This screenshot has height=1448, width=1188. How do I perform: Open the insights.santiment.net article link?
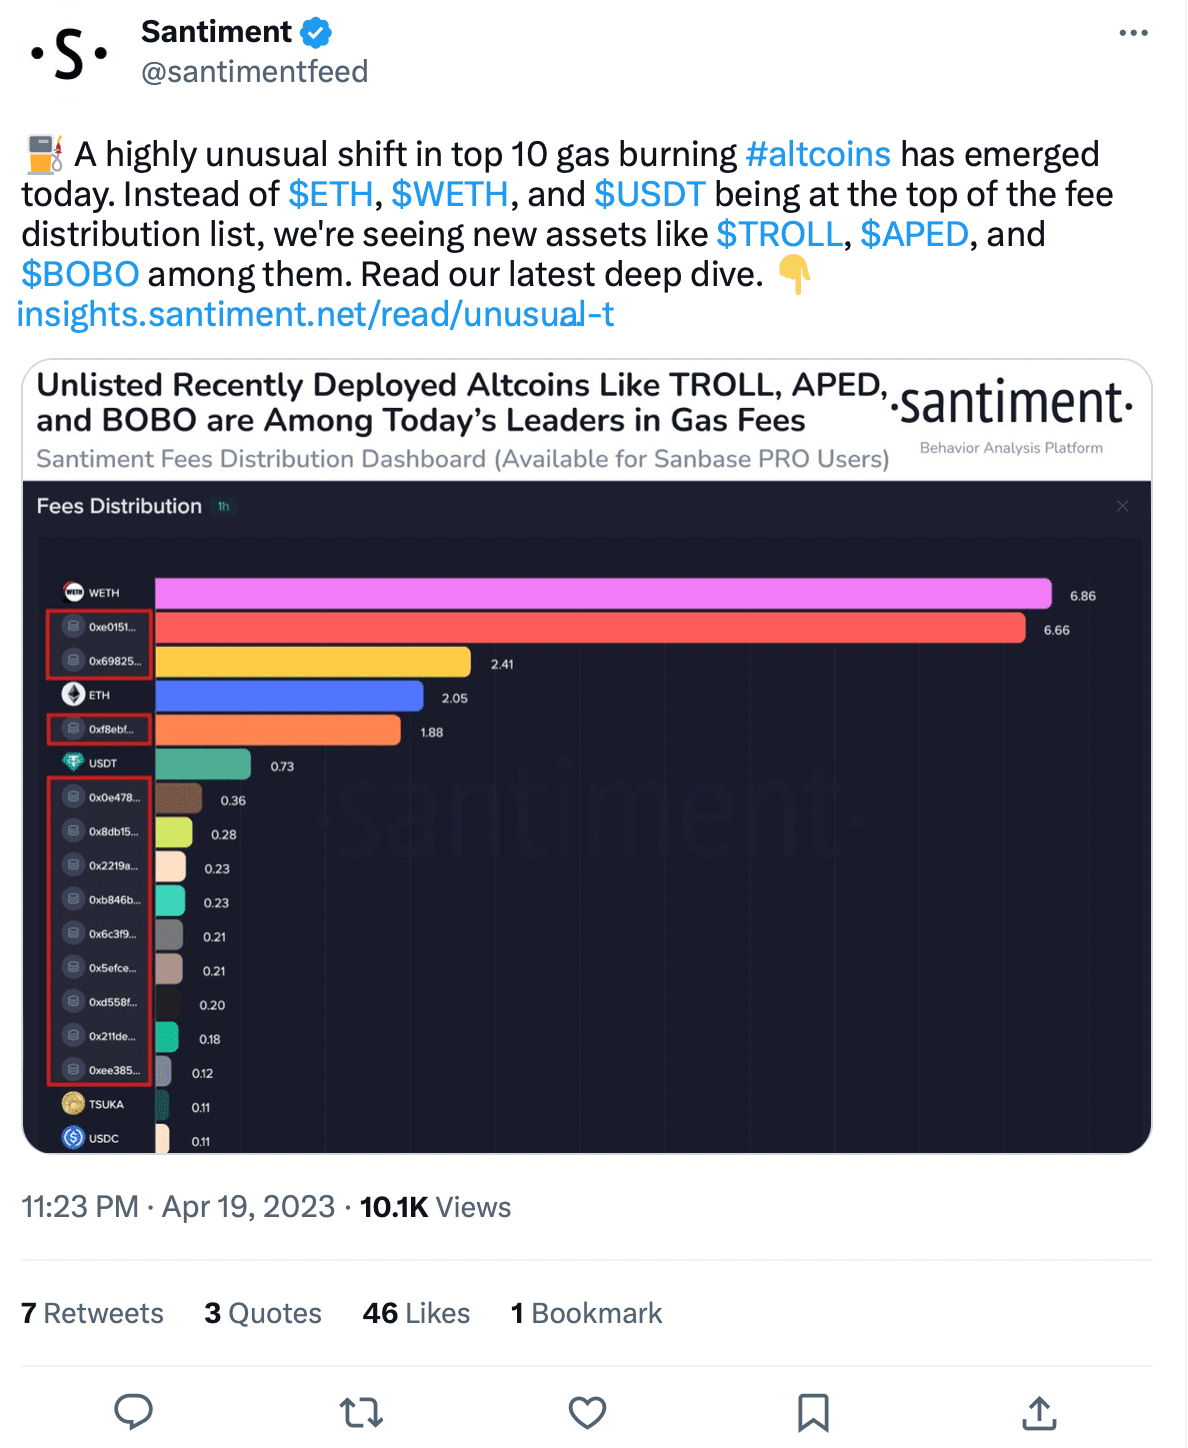315,314
